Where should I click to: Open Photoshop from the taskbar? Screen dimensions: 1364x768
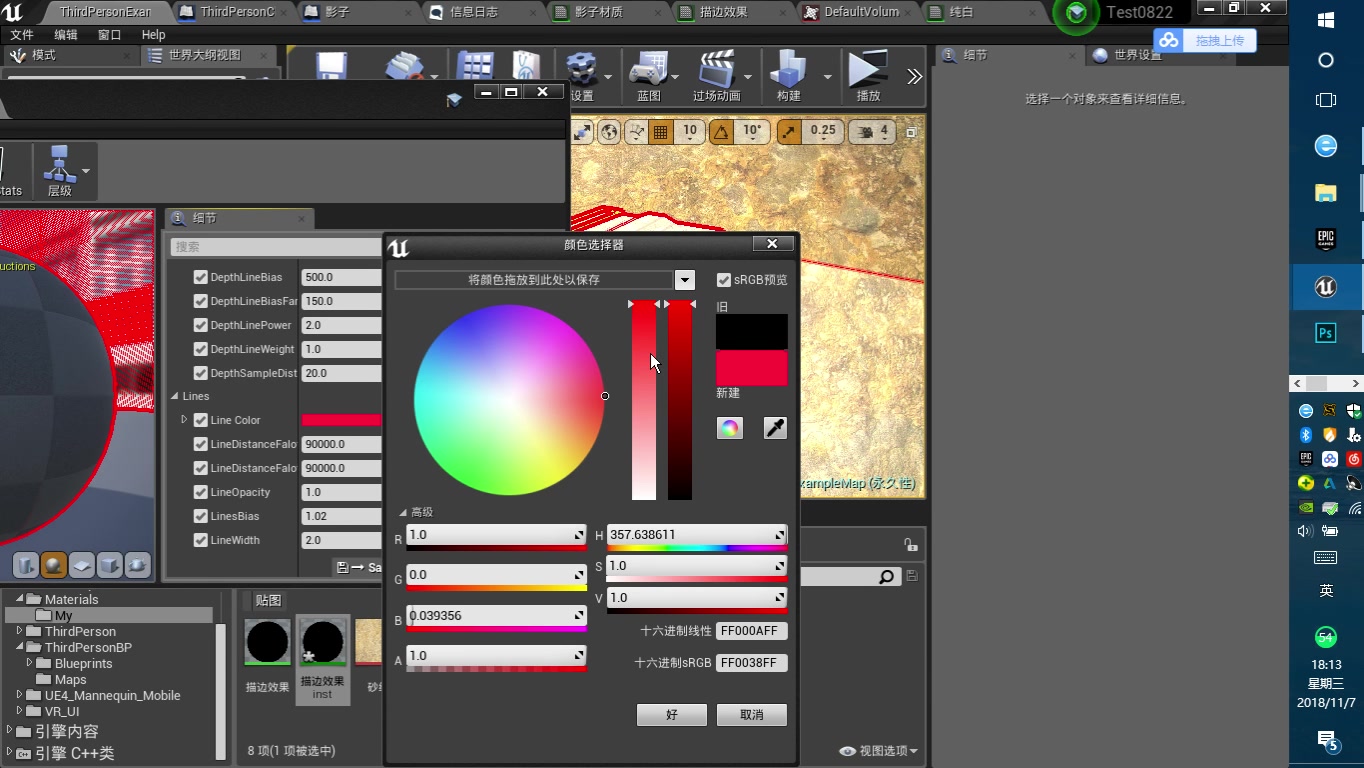1326,333
